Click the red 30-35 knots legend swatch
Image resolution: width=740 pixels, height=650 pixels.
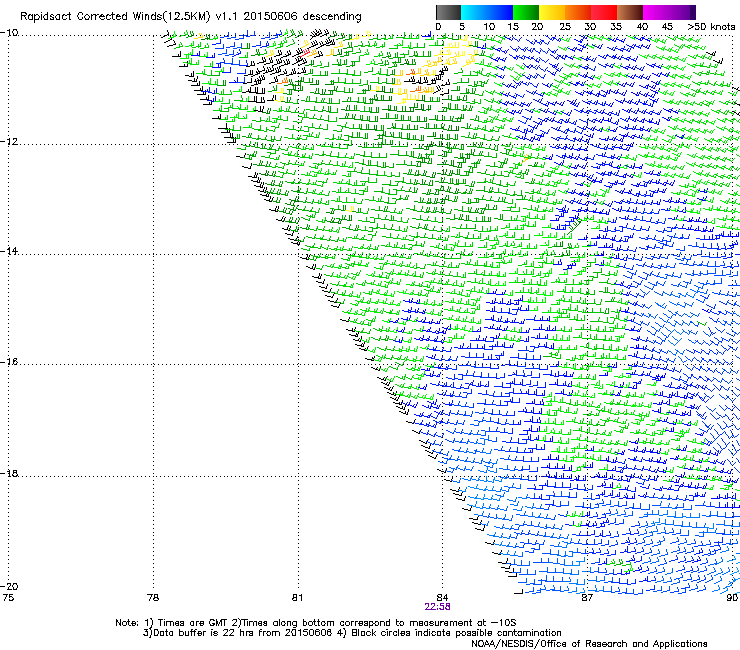(x=604, y=12)
